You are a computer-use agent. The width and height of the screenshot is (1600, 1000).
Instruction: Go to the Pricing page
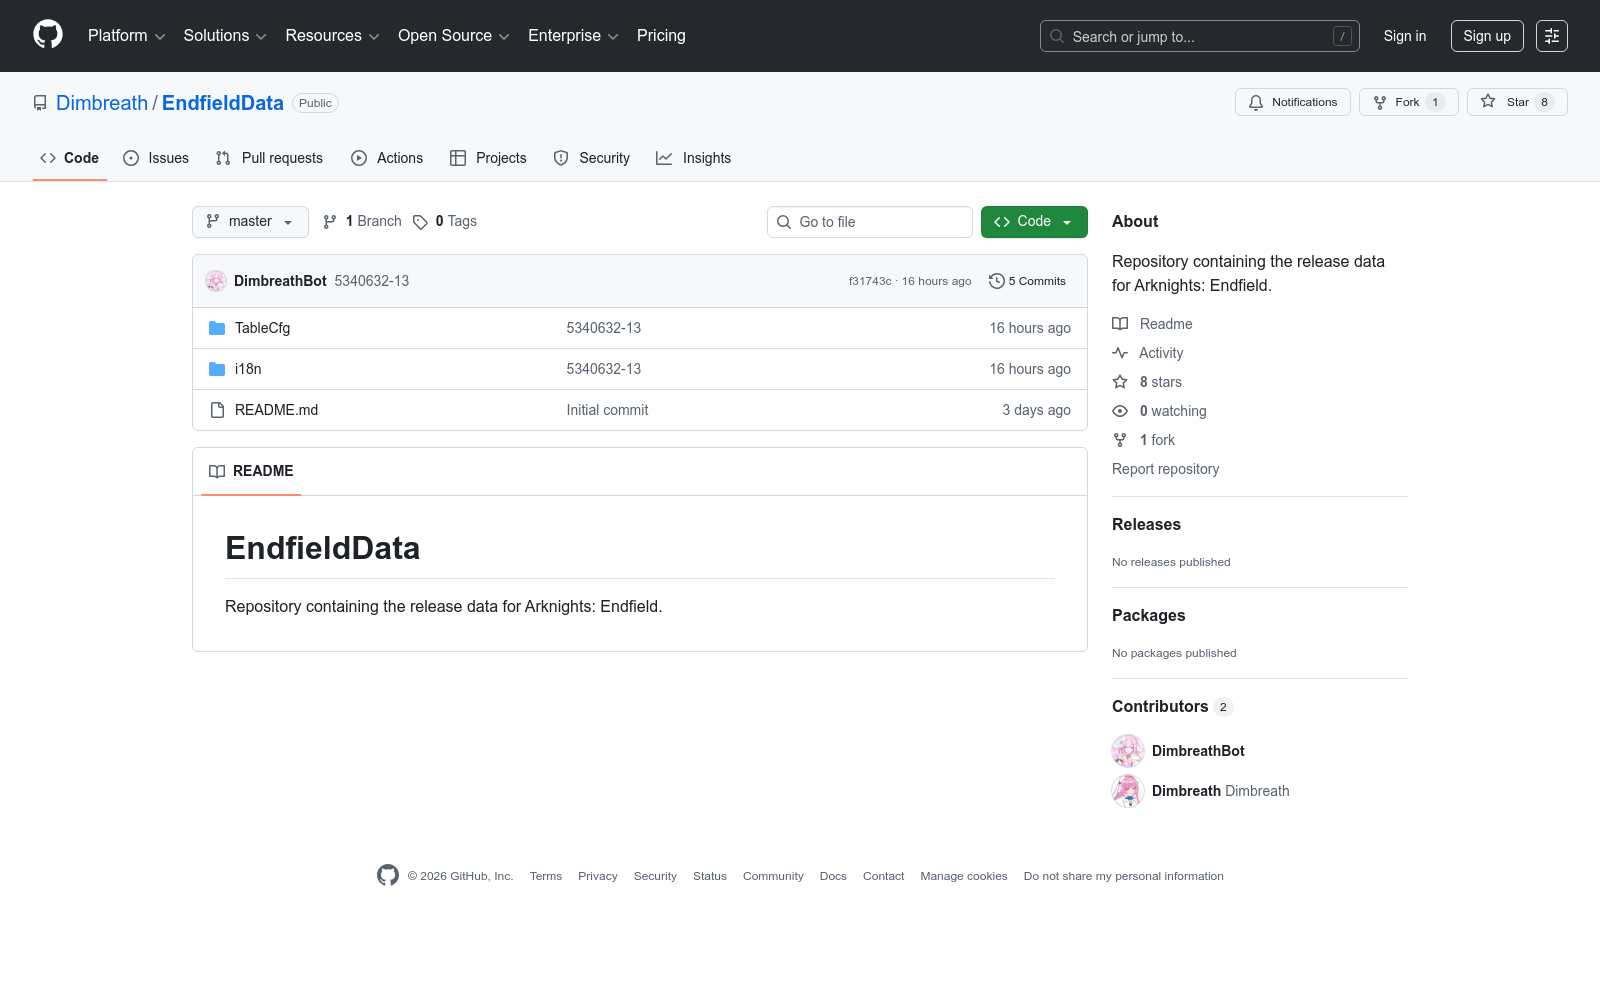[661, 36]
